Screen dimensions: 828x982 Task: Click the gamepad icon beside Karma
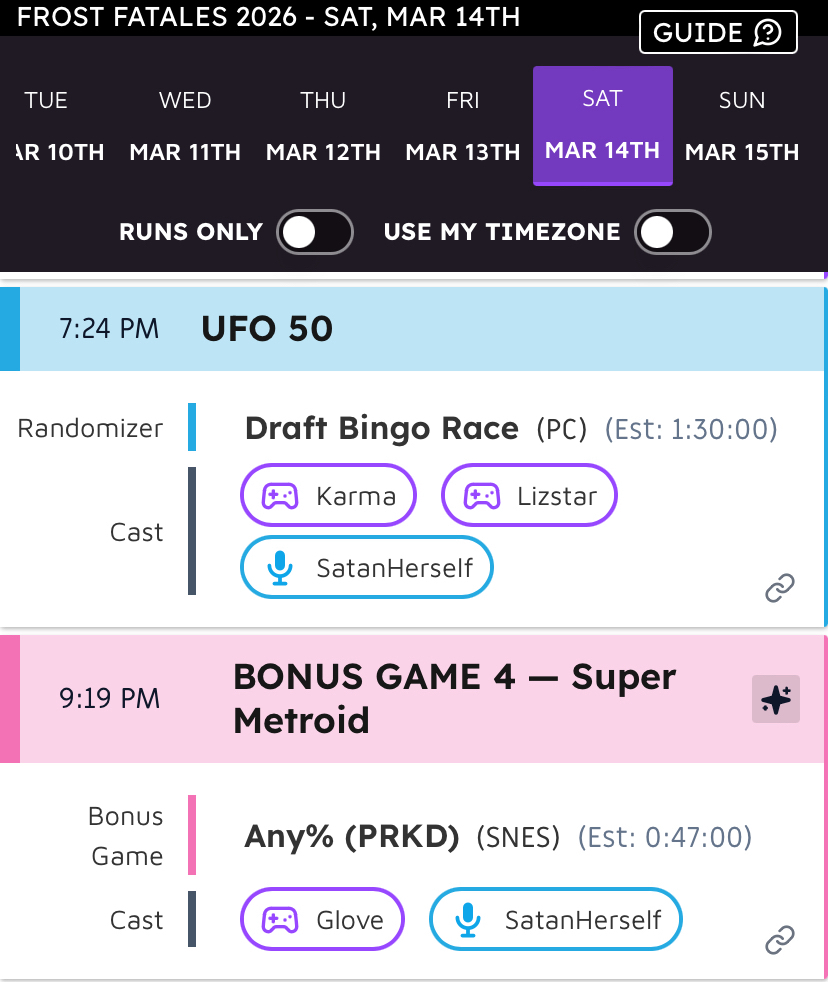point(280,496)
